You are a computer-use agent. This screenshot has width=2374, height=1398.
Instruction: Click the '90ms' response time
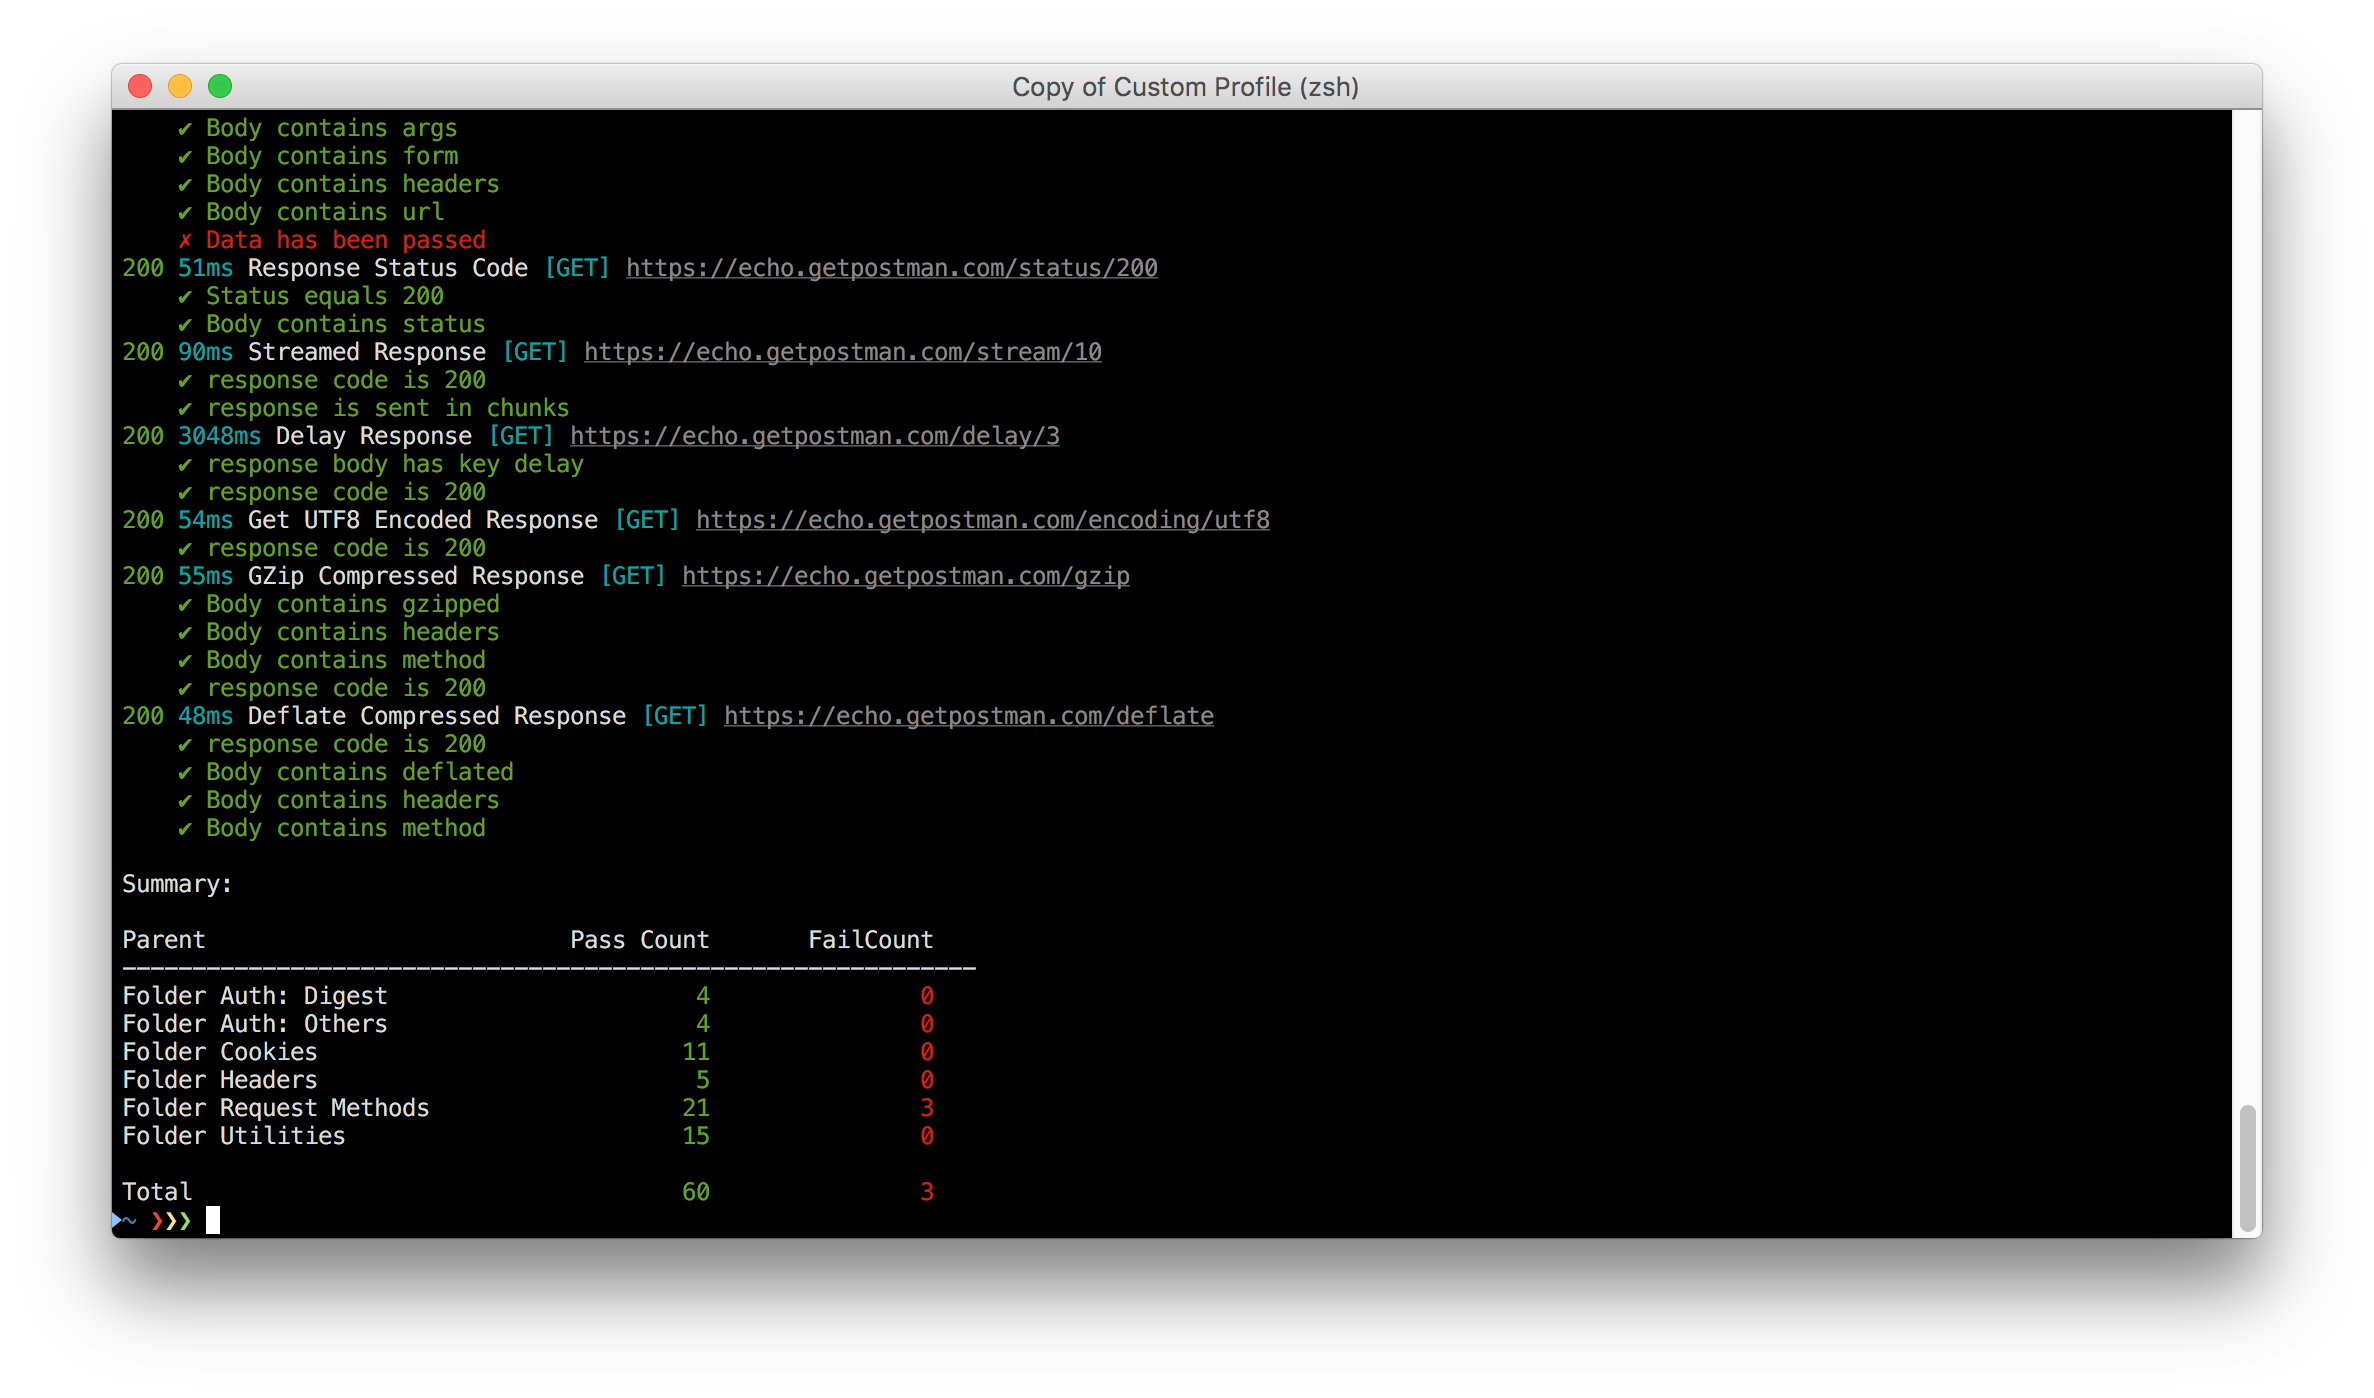coord(205,352)
